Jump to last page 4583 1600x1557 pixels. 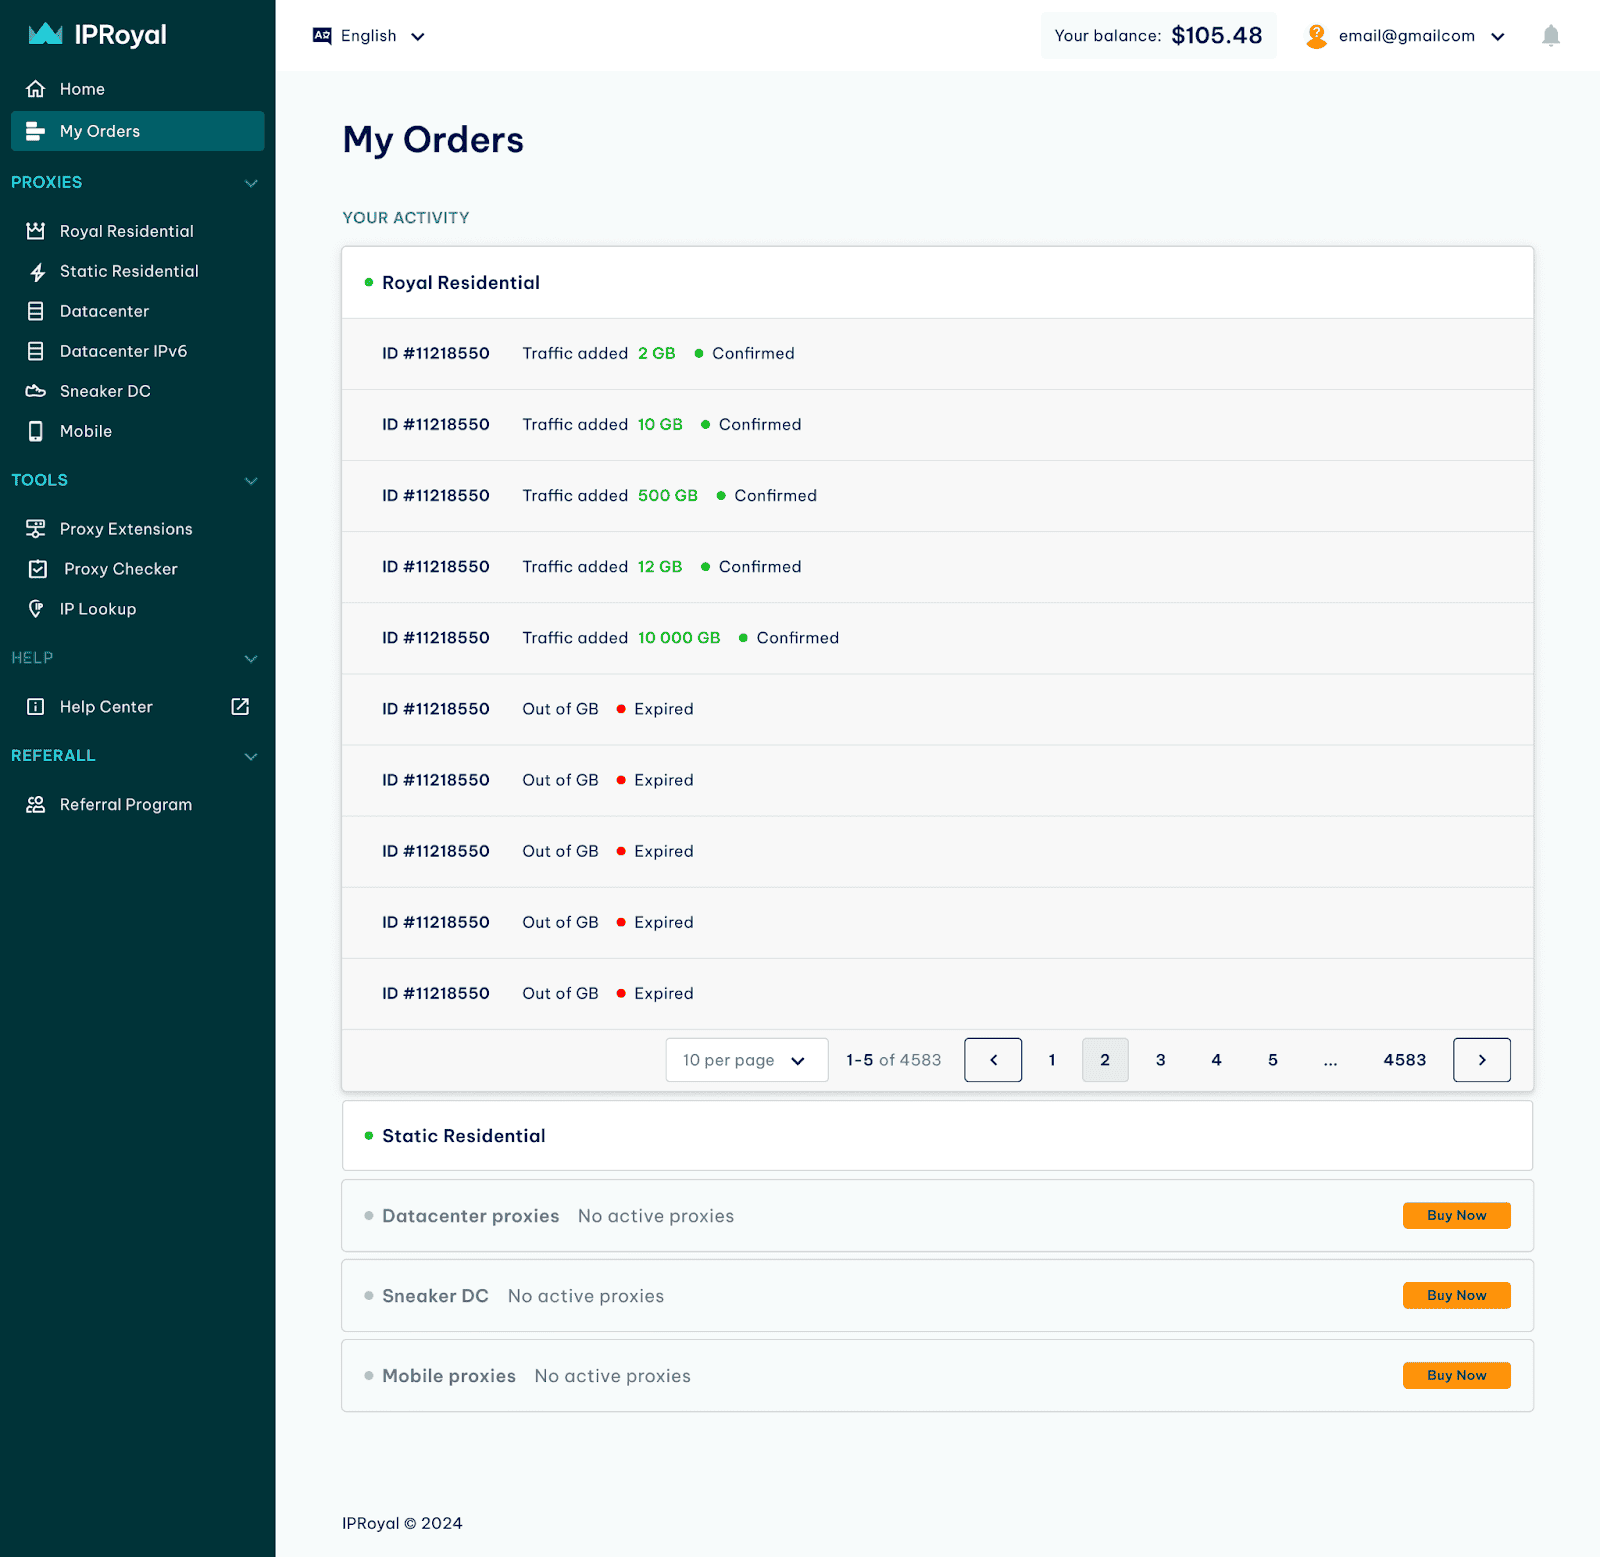[1405, 1060]
